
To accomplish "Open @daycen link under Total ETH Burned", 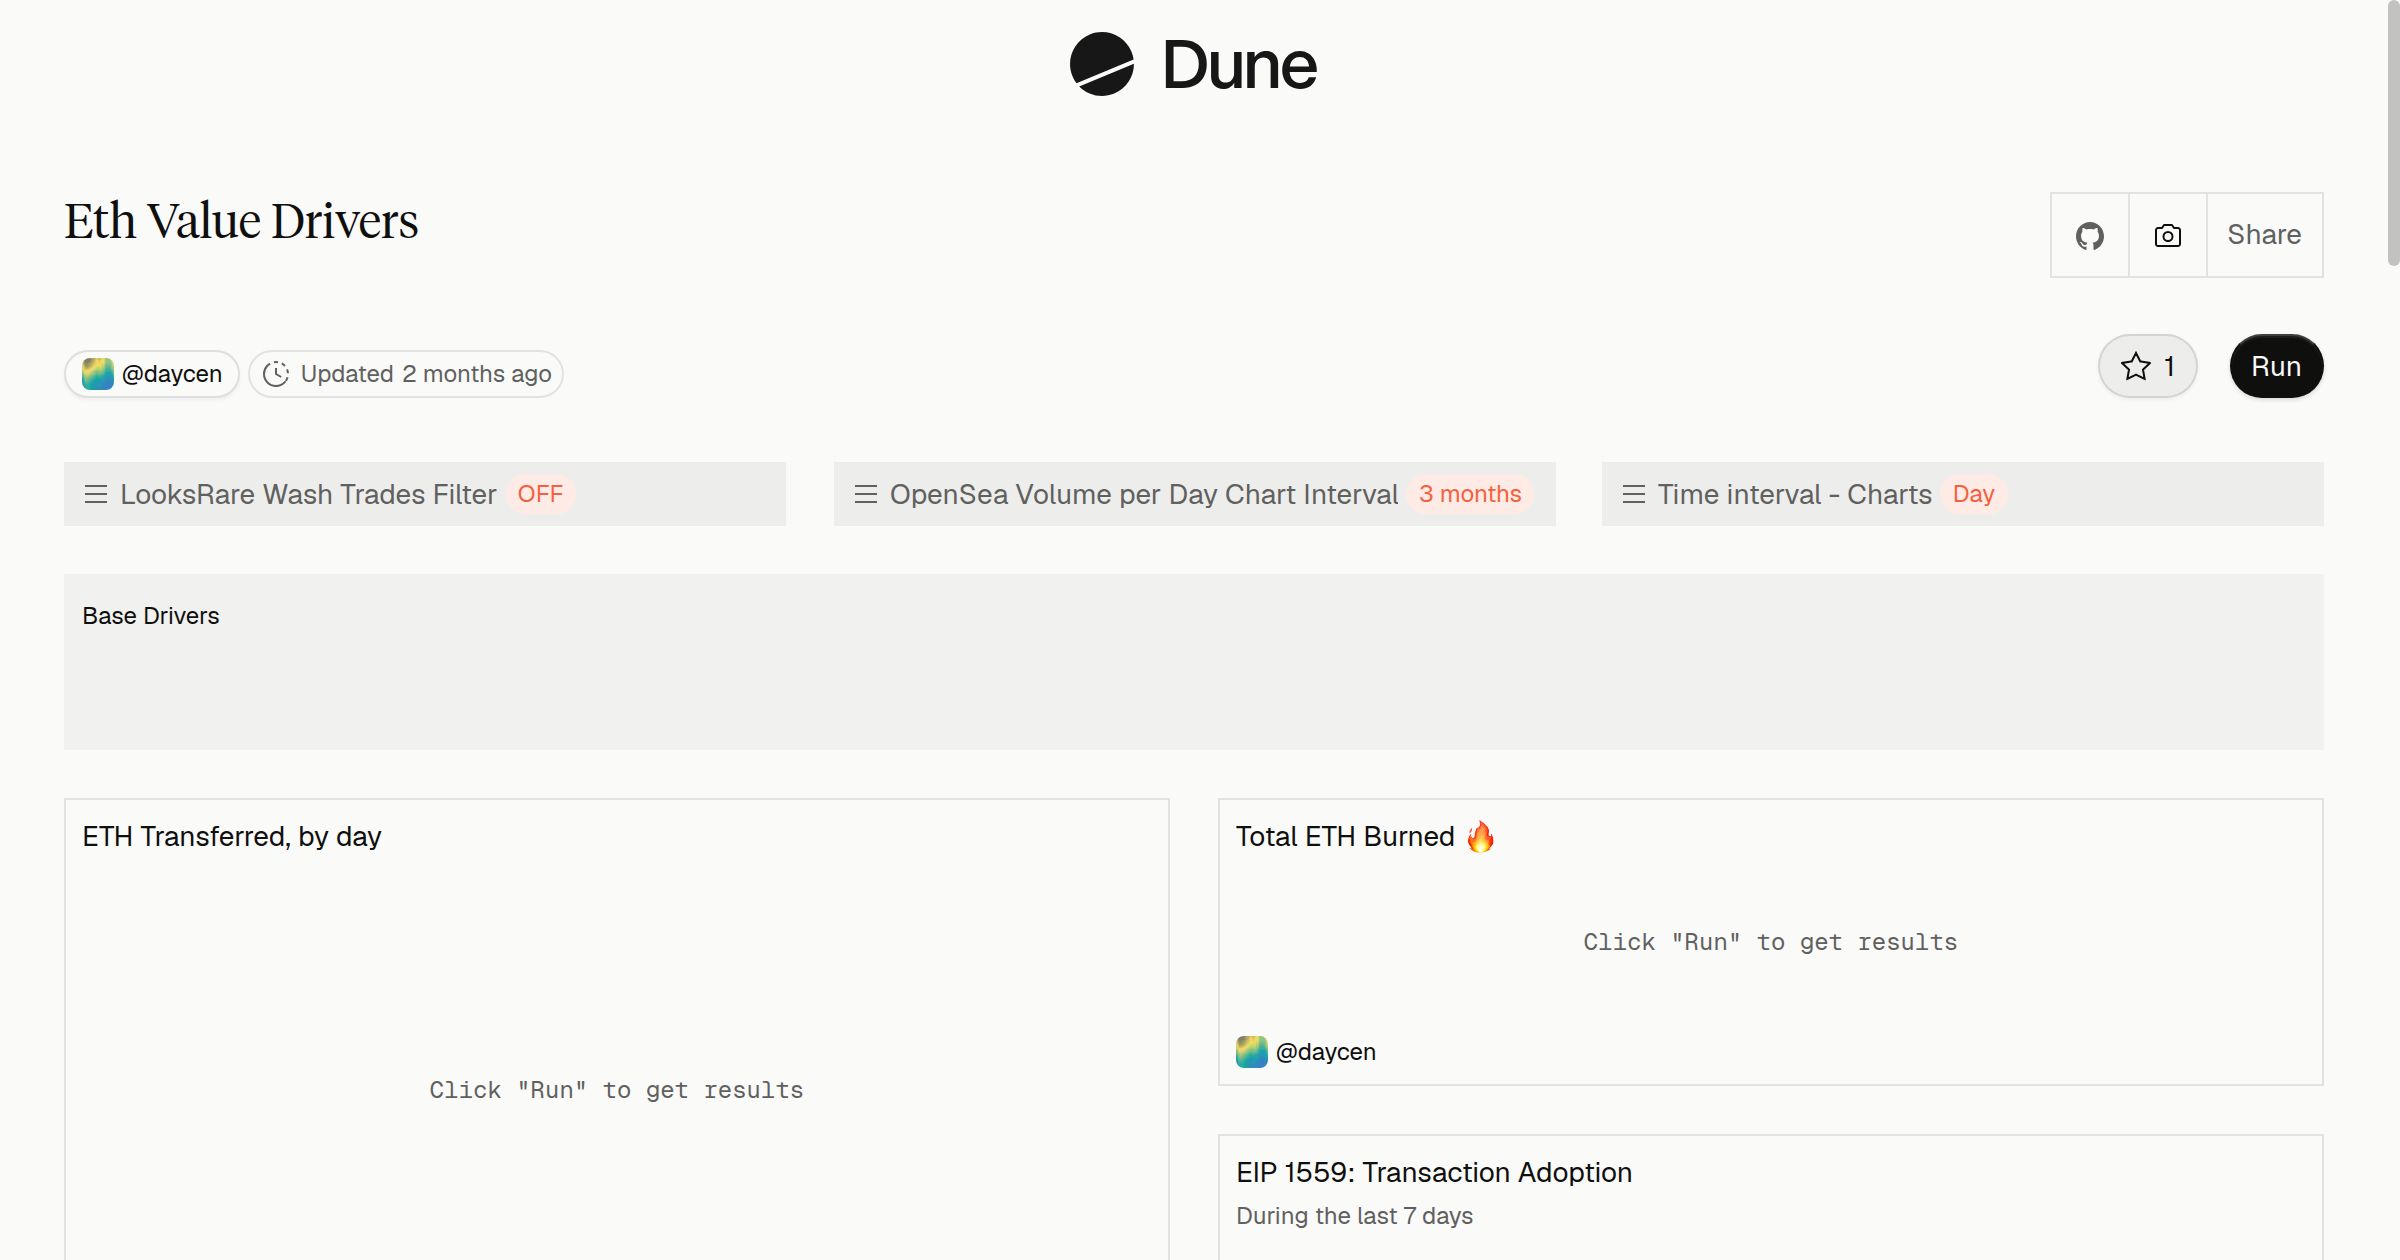I will click(x=1326, y=1052).
